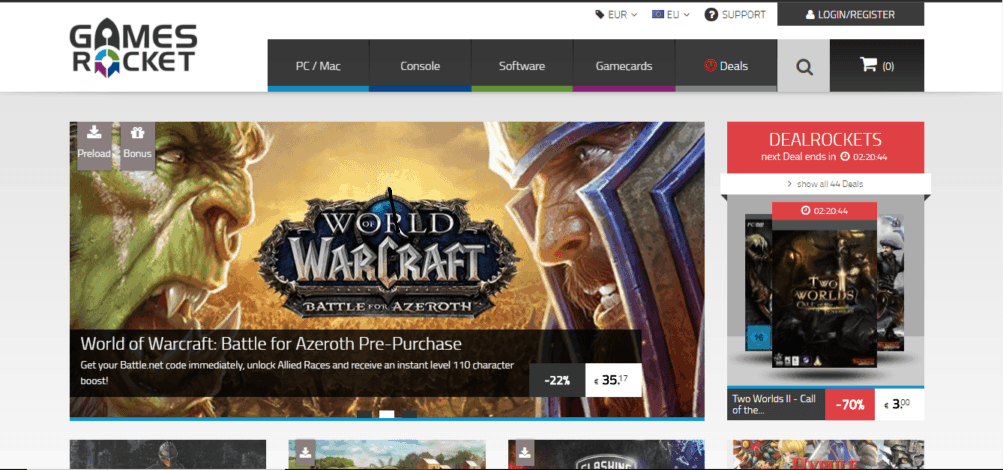Select the active white carousel indicator
Viewport: 1003px width, 470px height.
point(386,414)
